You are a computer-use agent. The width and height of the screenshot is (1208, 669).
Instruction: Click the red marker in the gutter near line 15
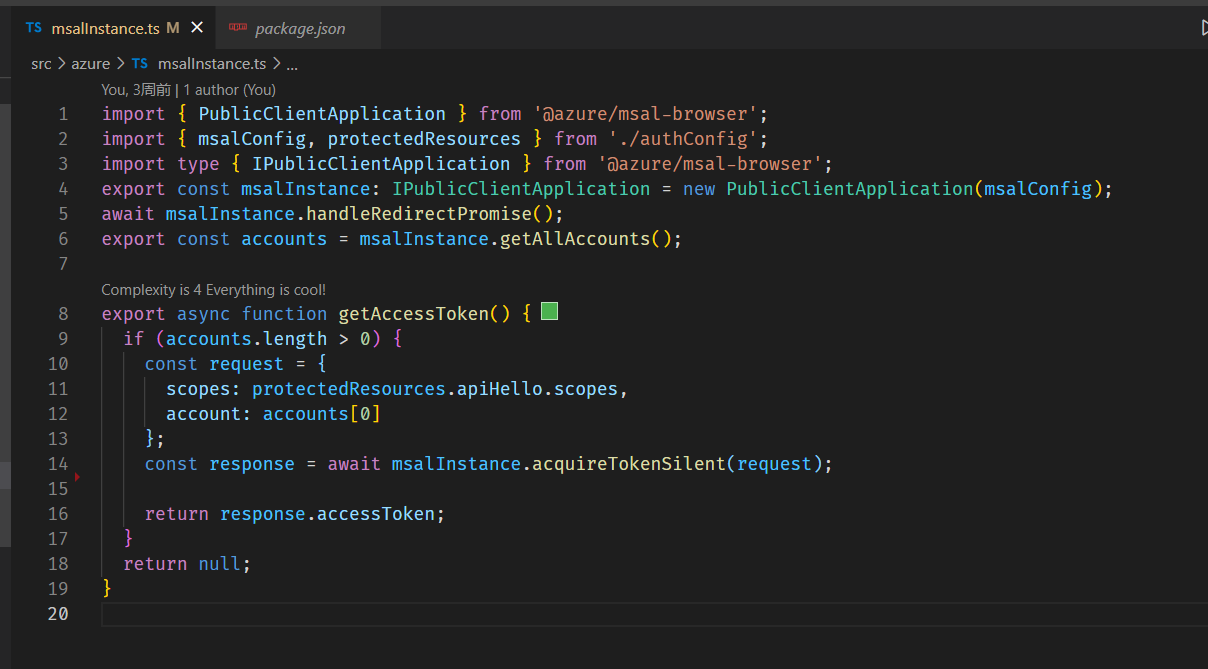tap(77, 478)
